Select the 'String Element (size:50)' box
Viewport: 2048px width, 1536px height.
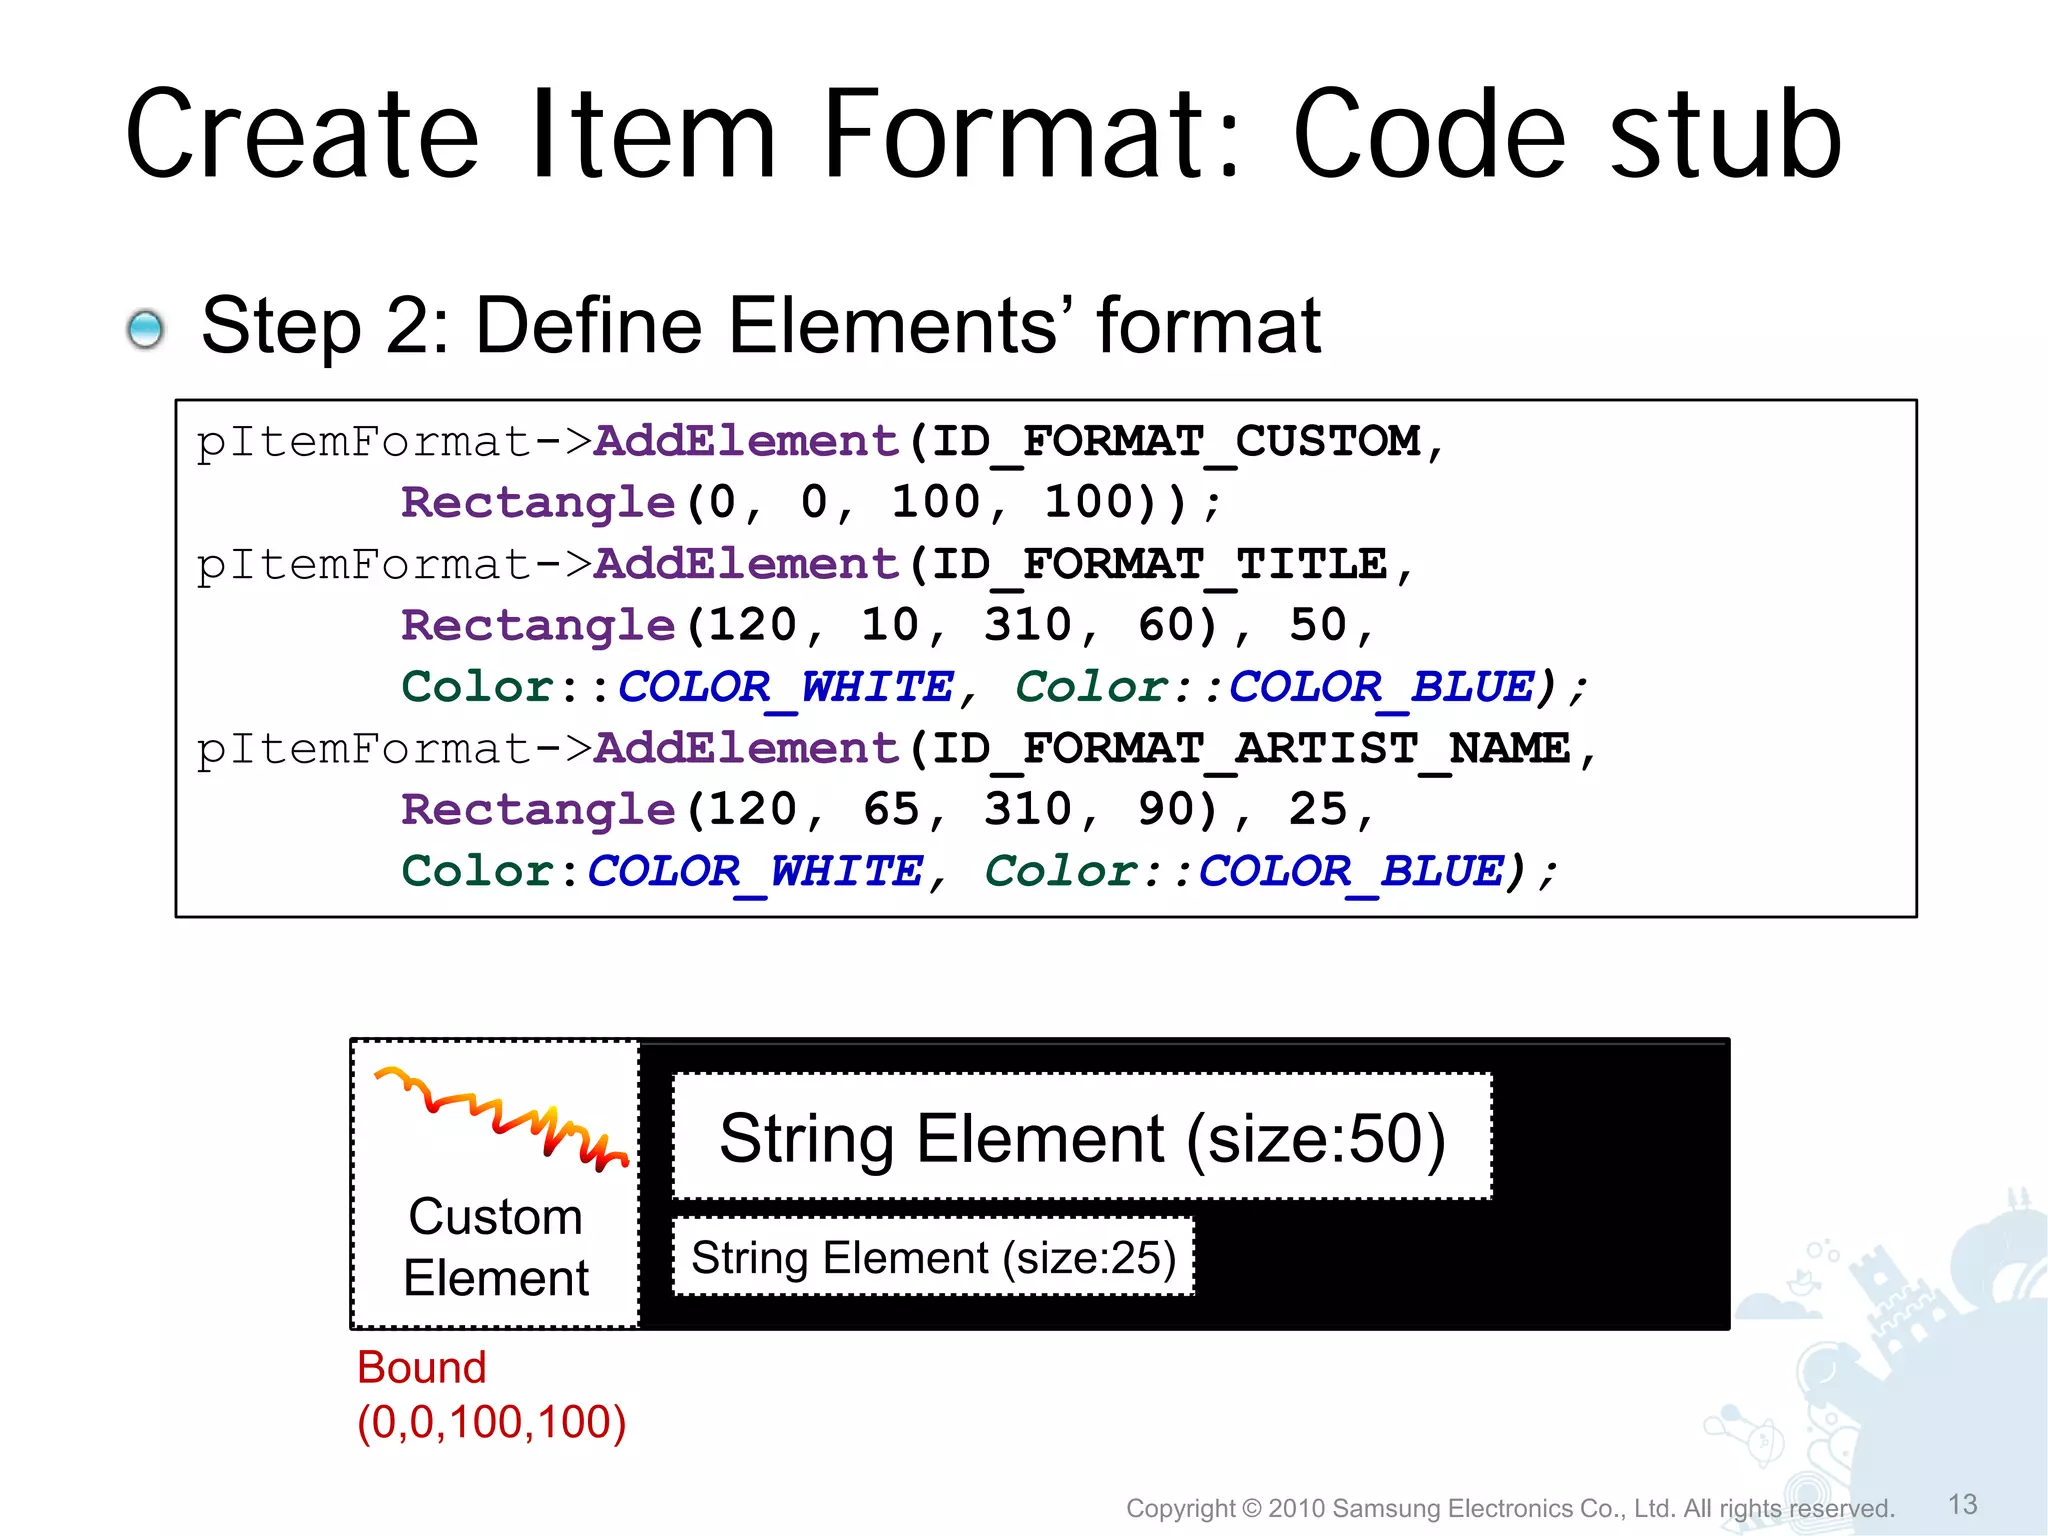(x=1082, y=1137)
